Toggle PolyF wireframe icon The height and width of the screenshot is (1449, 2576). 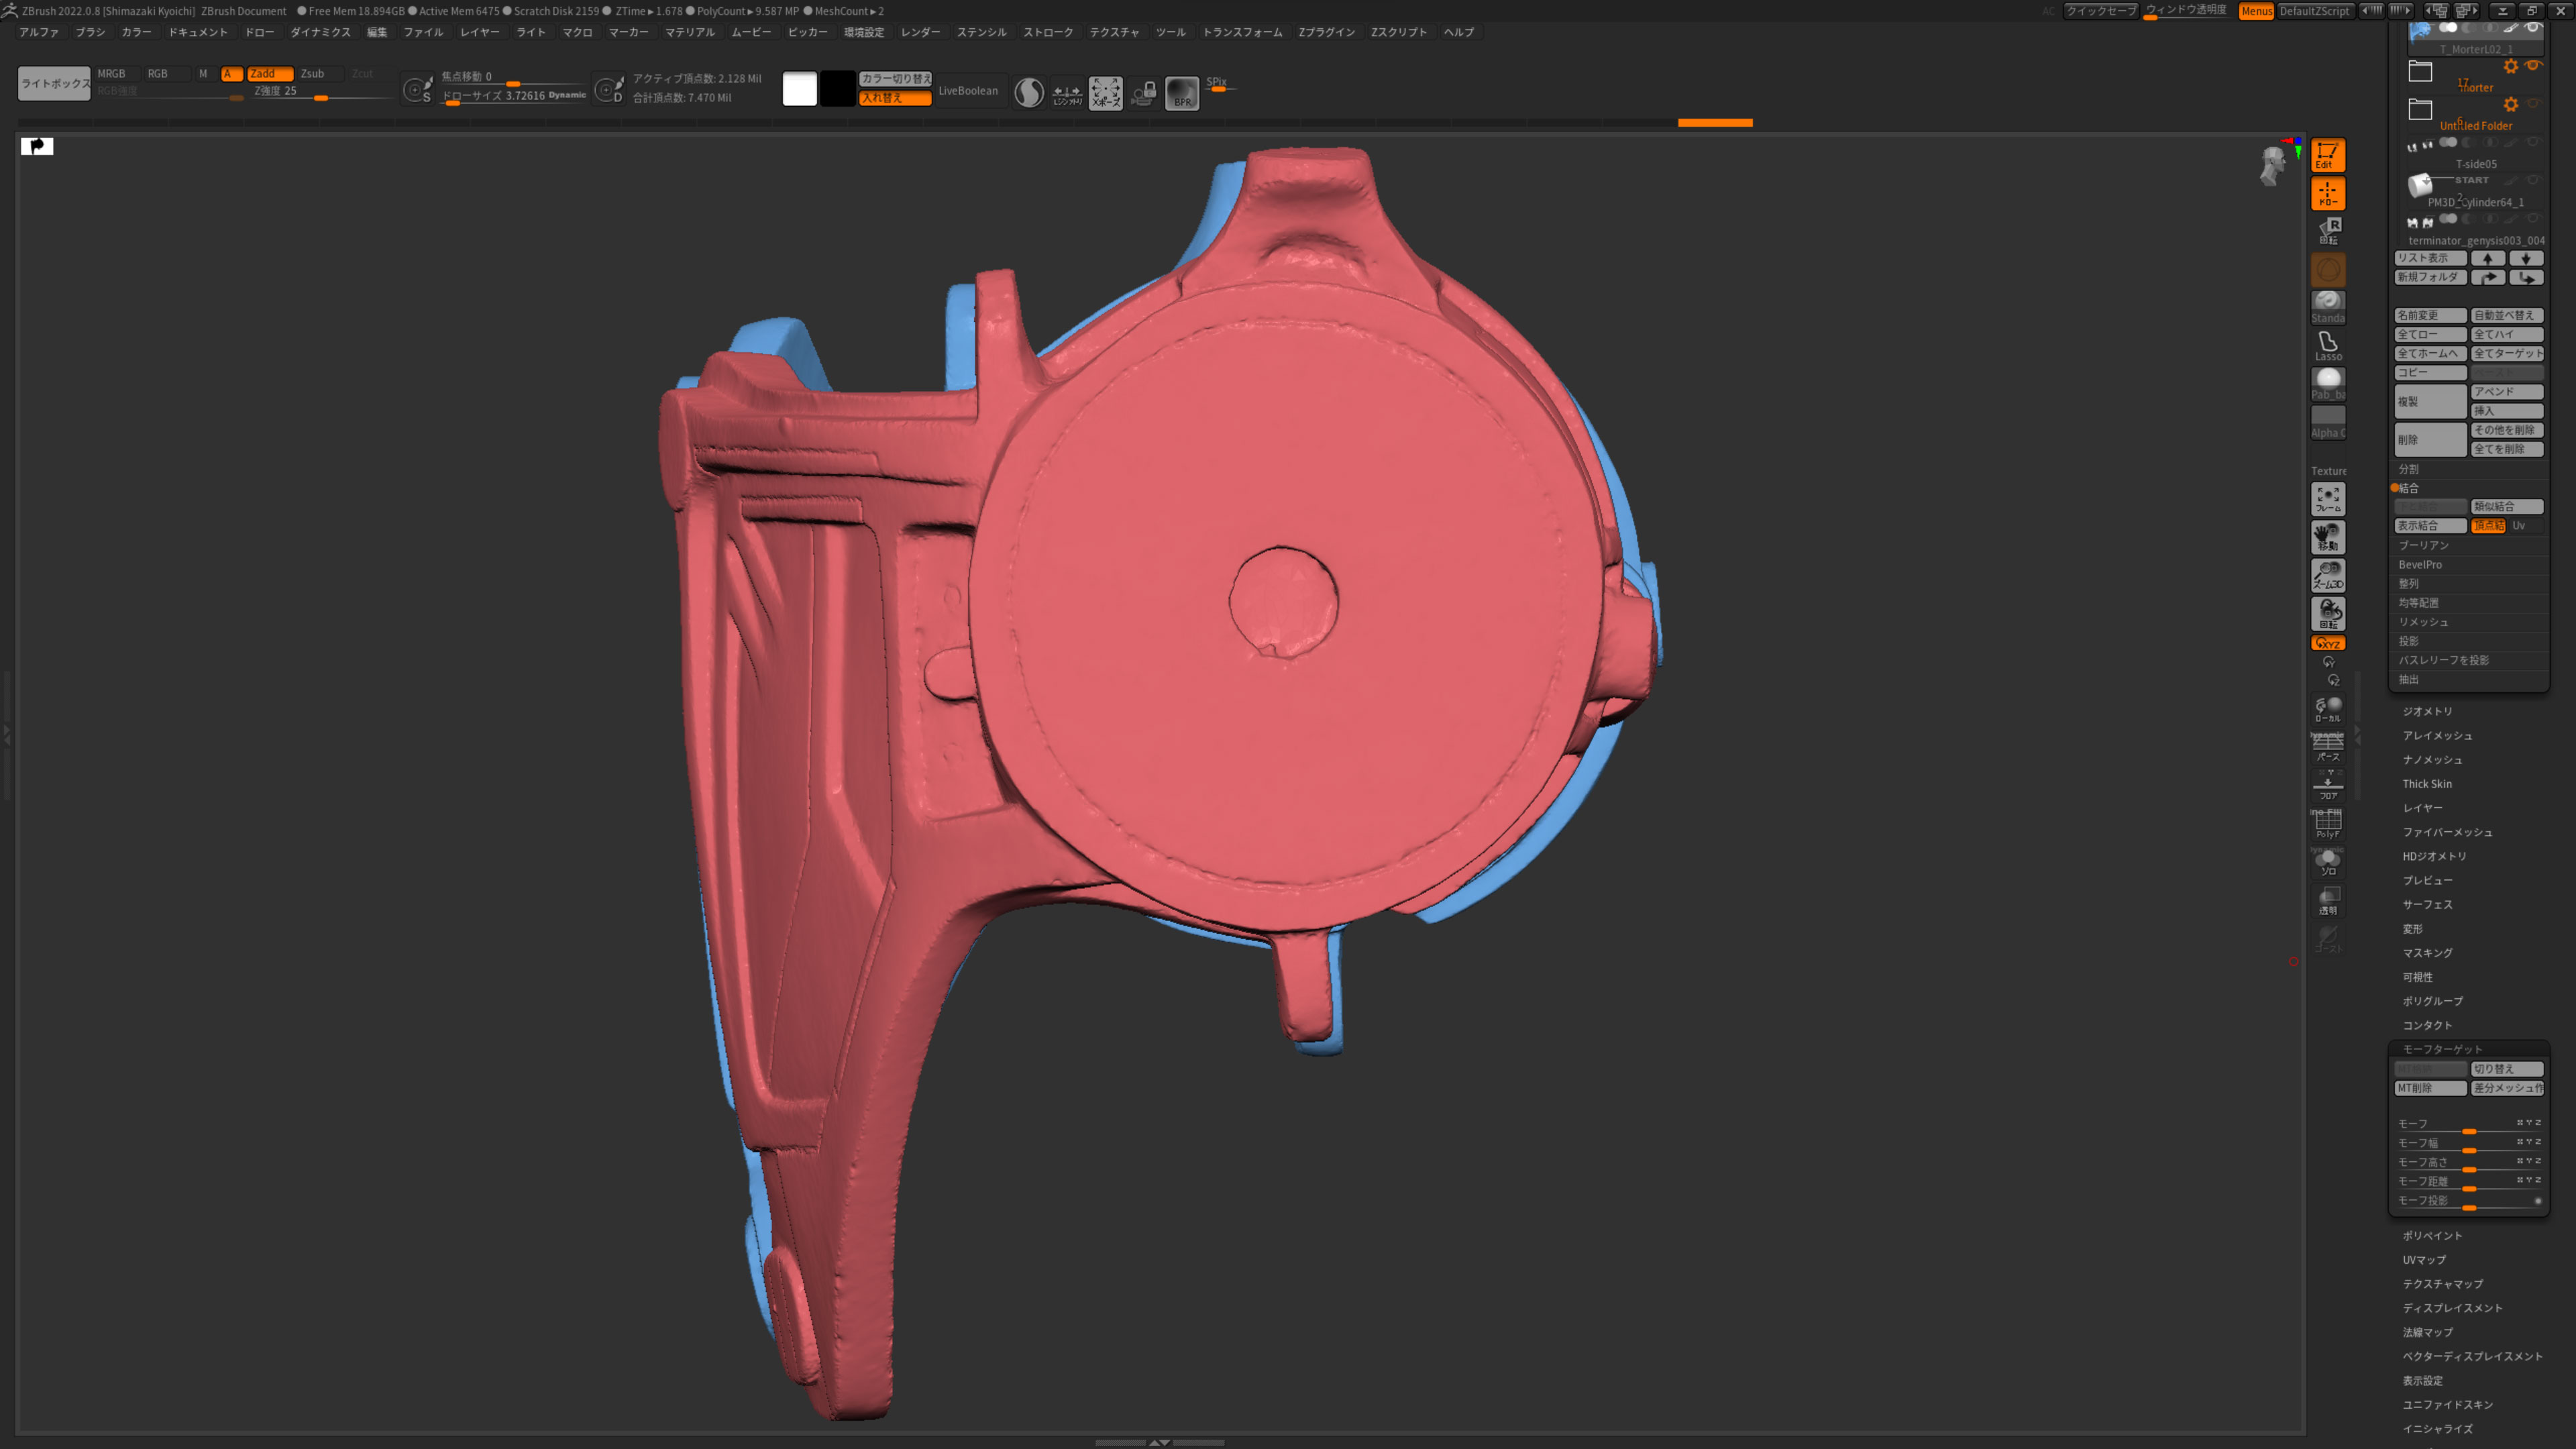[x=2327, y=824]
